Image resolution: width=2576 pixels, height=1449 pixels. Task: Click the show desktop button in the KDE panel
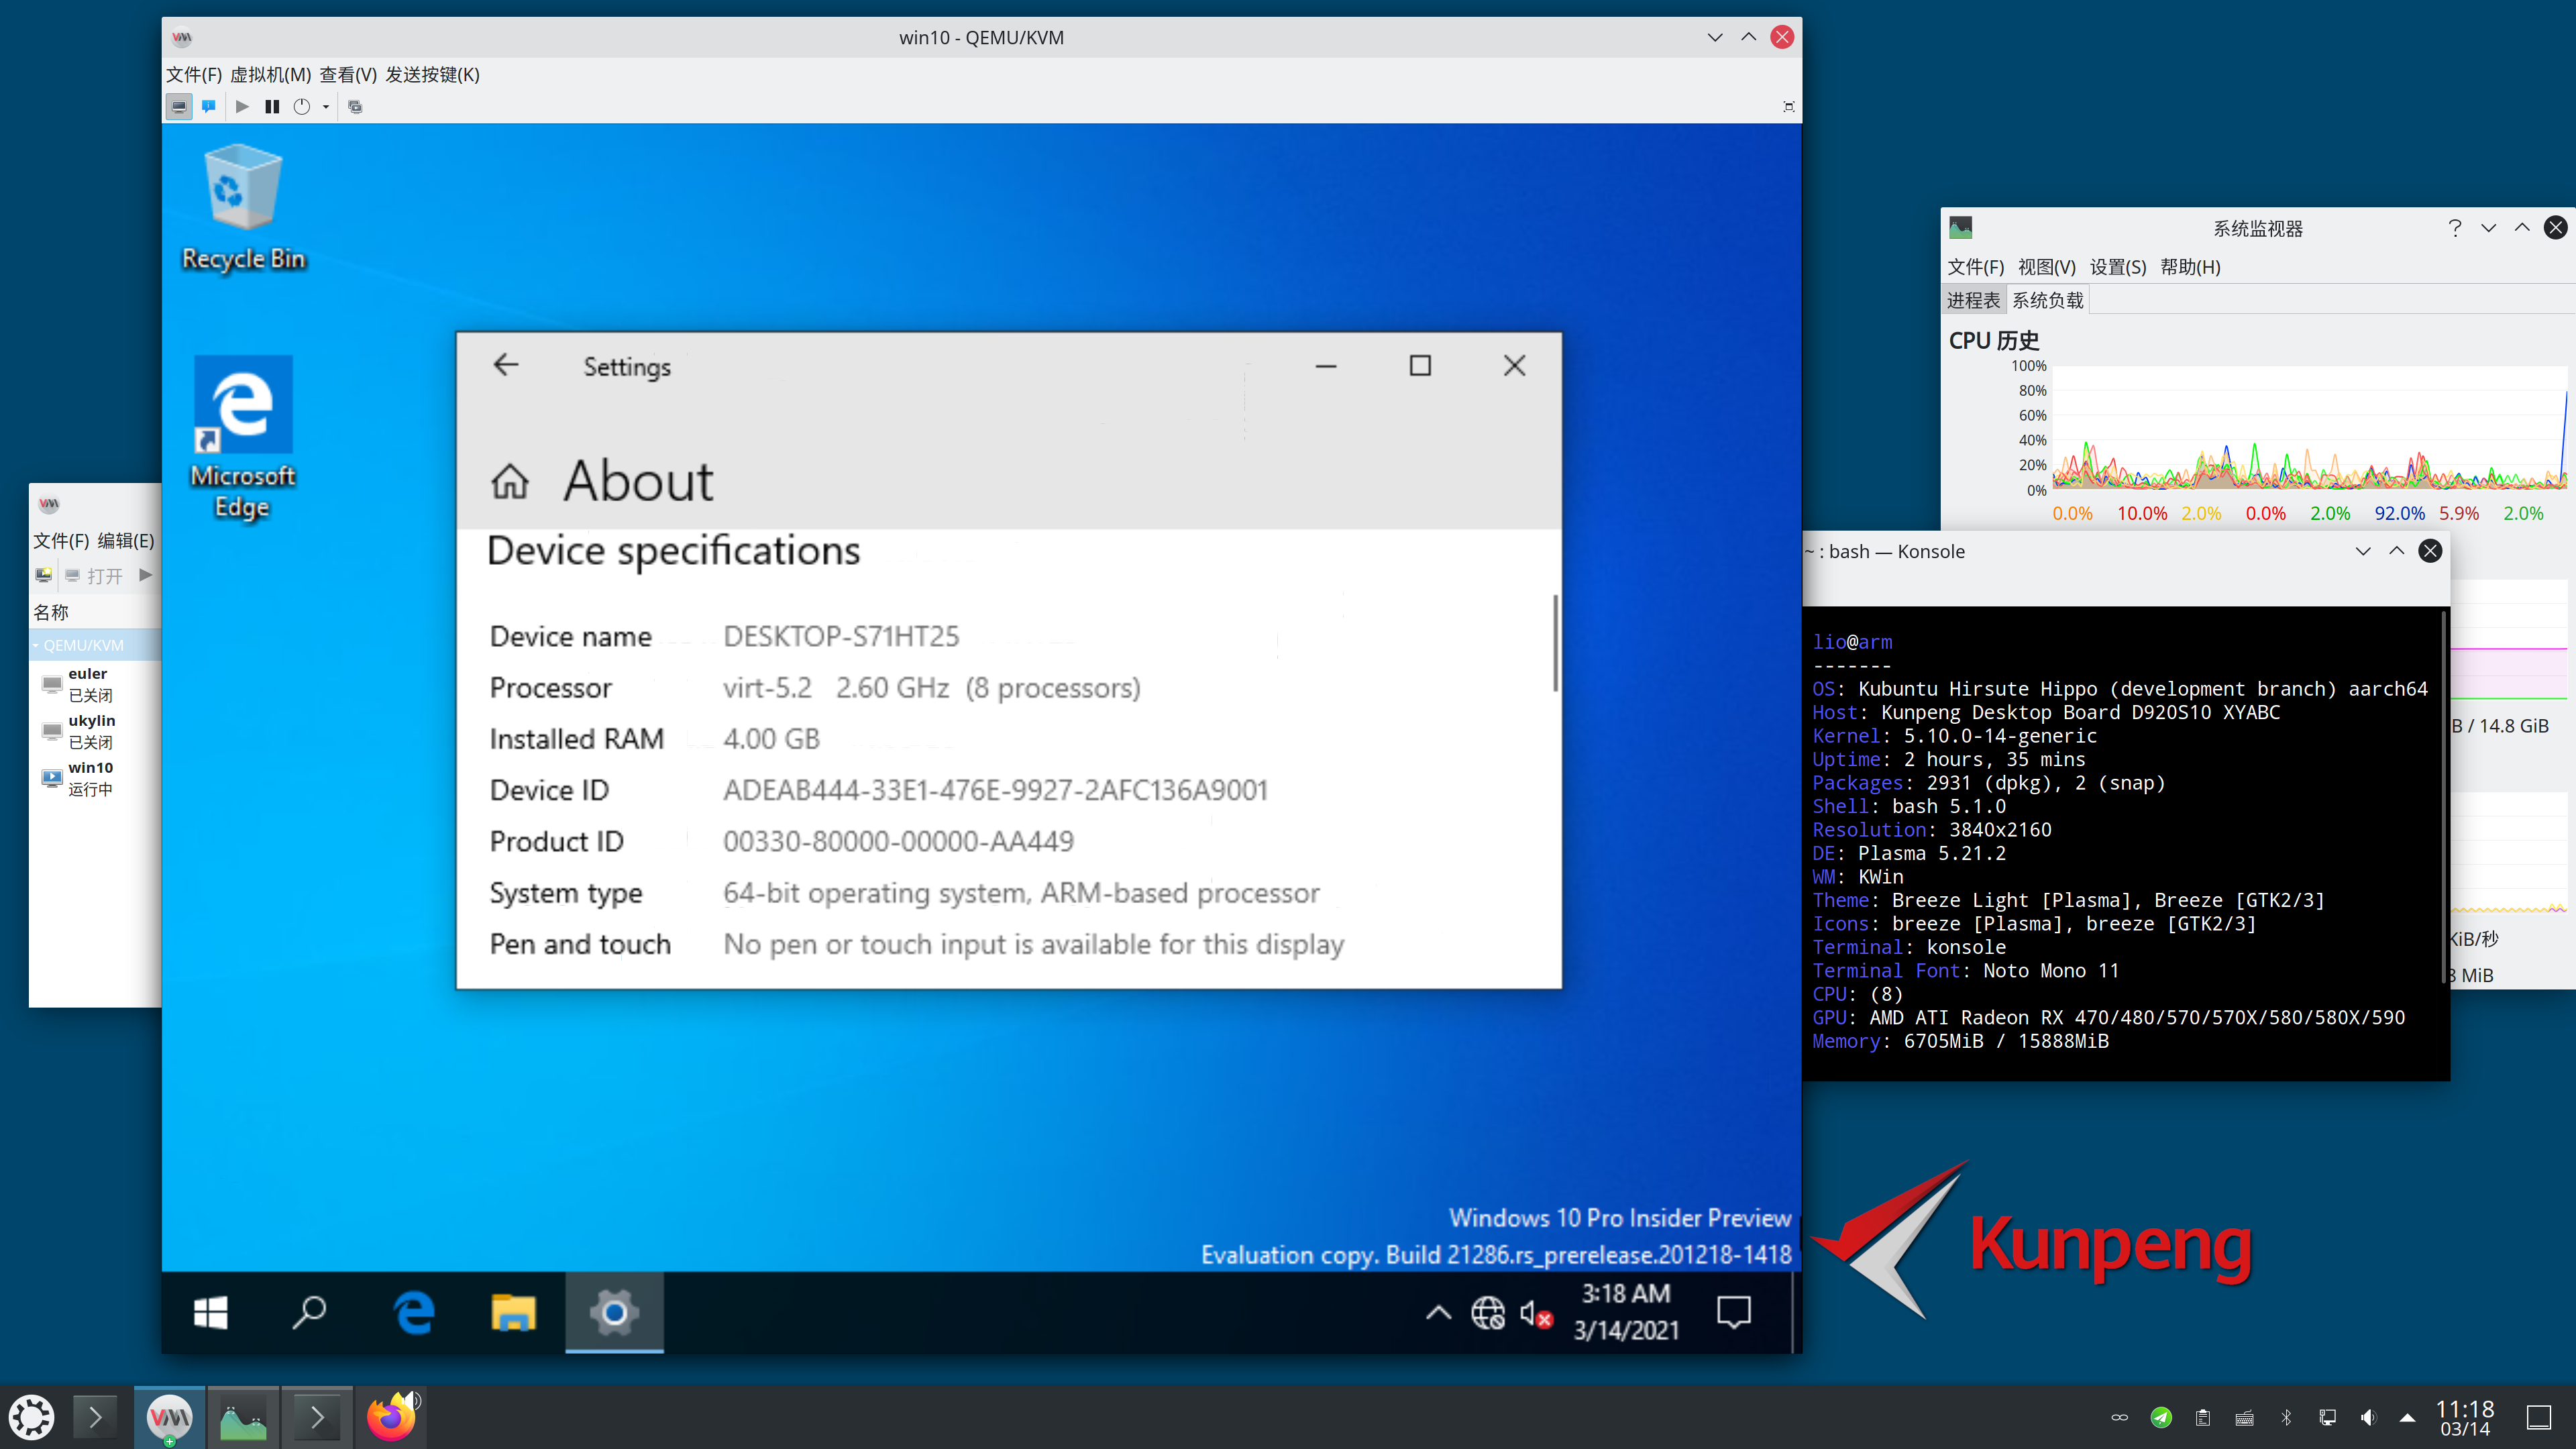click(2539, 1417)
